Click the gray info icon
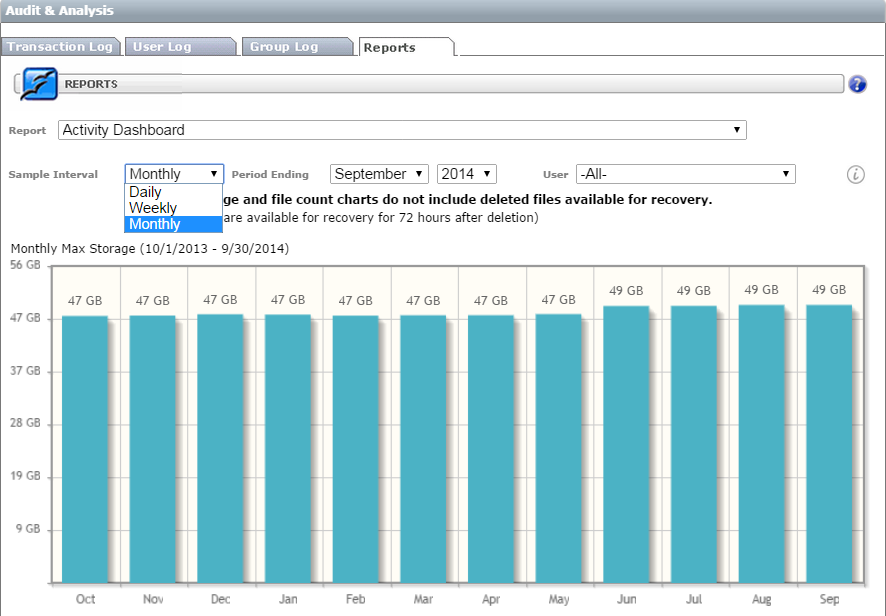 pos(856,174)
